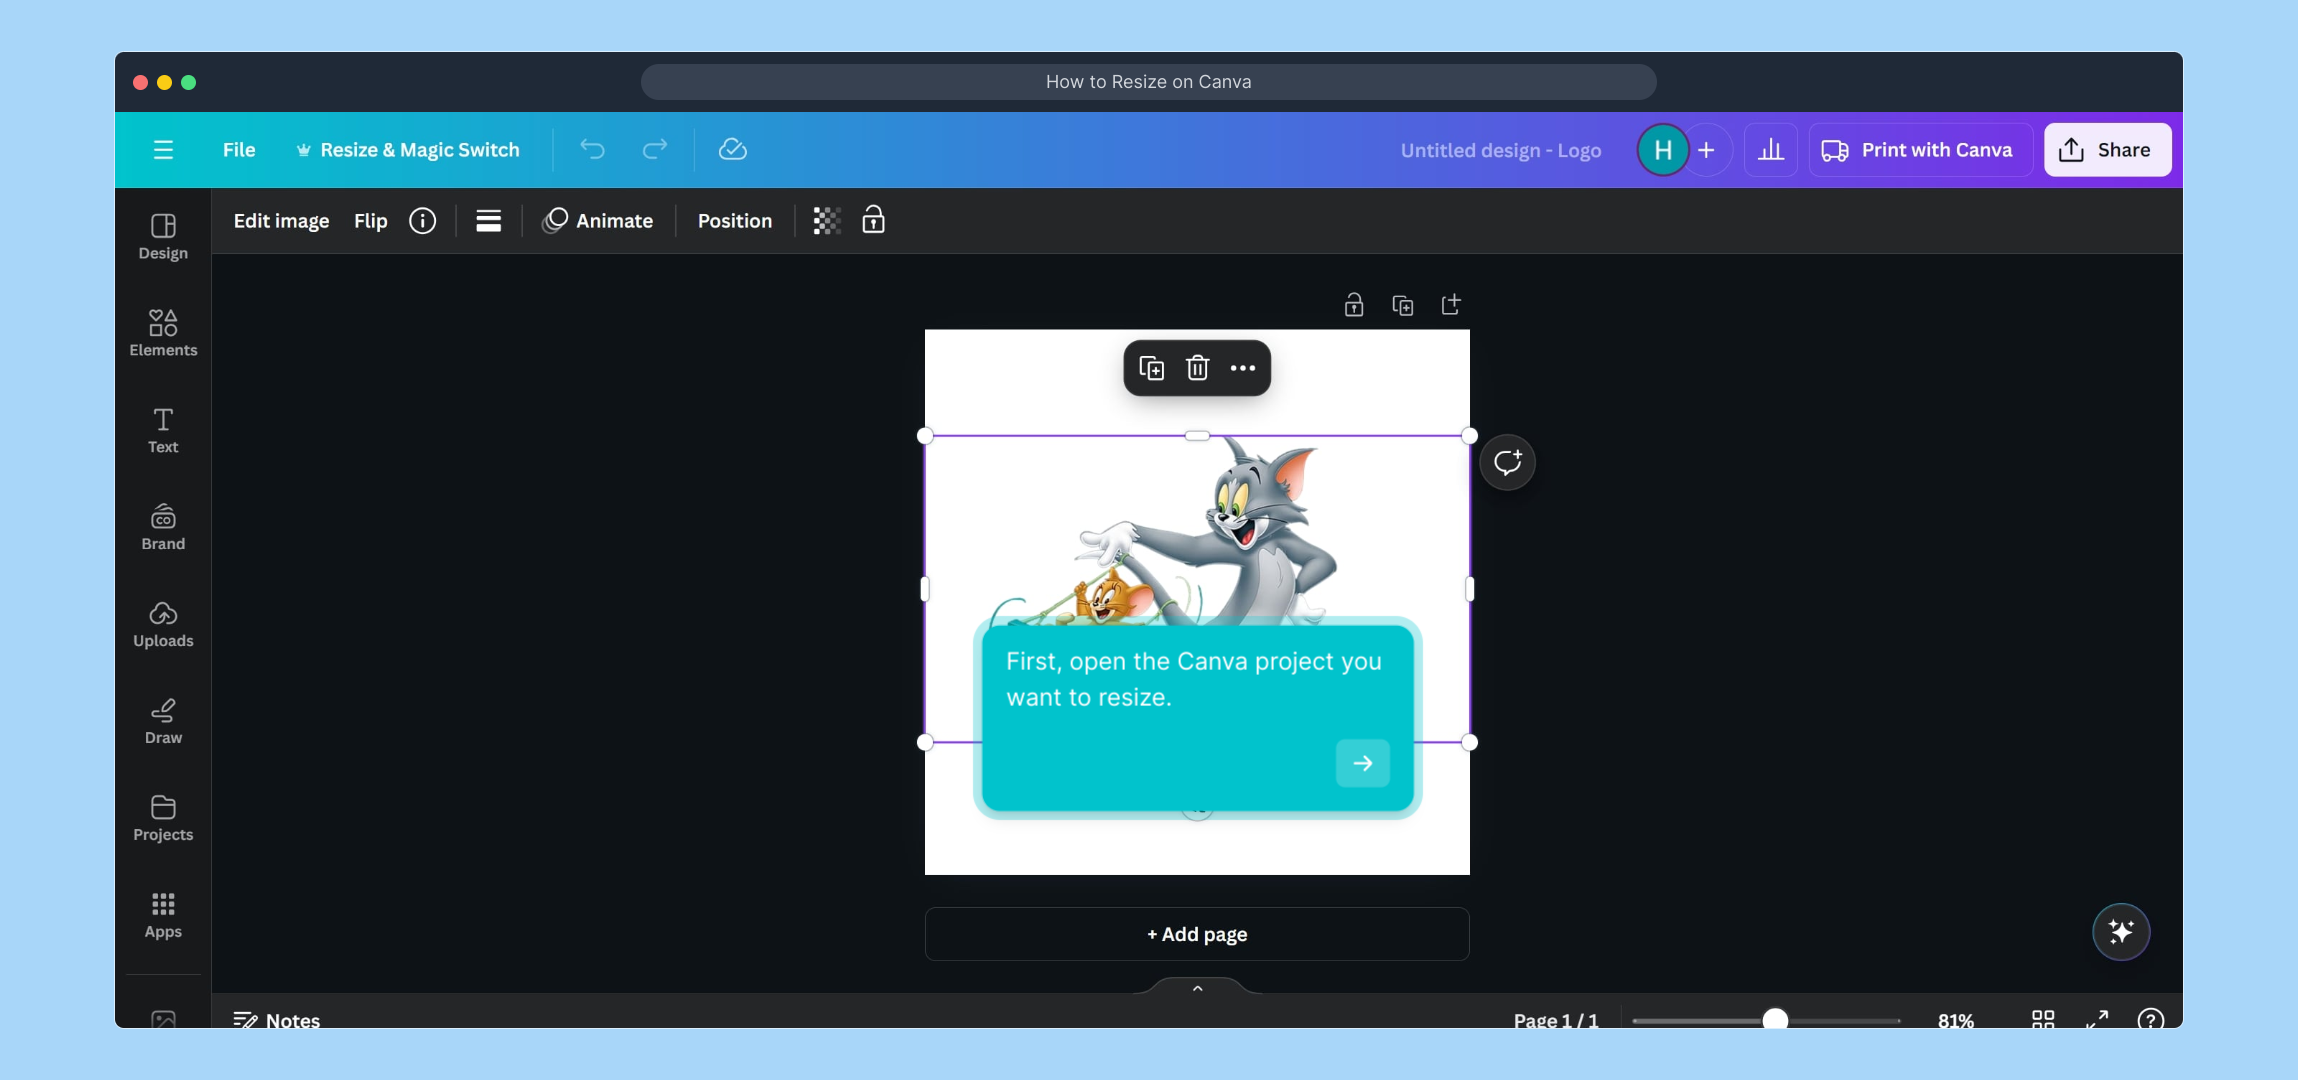Click the Share button

(x=2106, y=150)
